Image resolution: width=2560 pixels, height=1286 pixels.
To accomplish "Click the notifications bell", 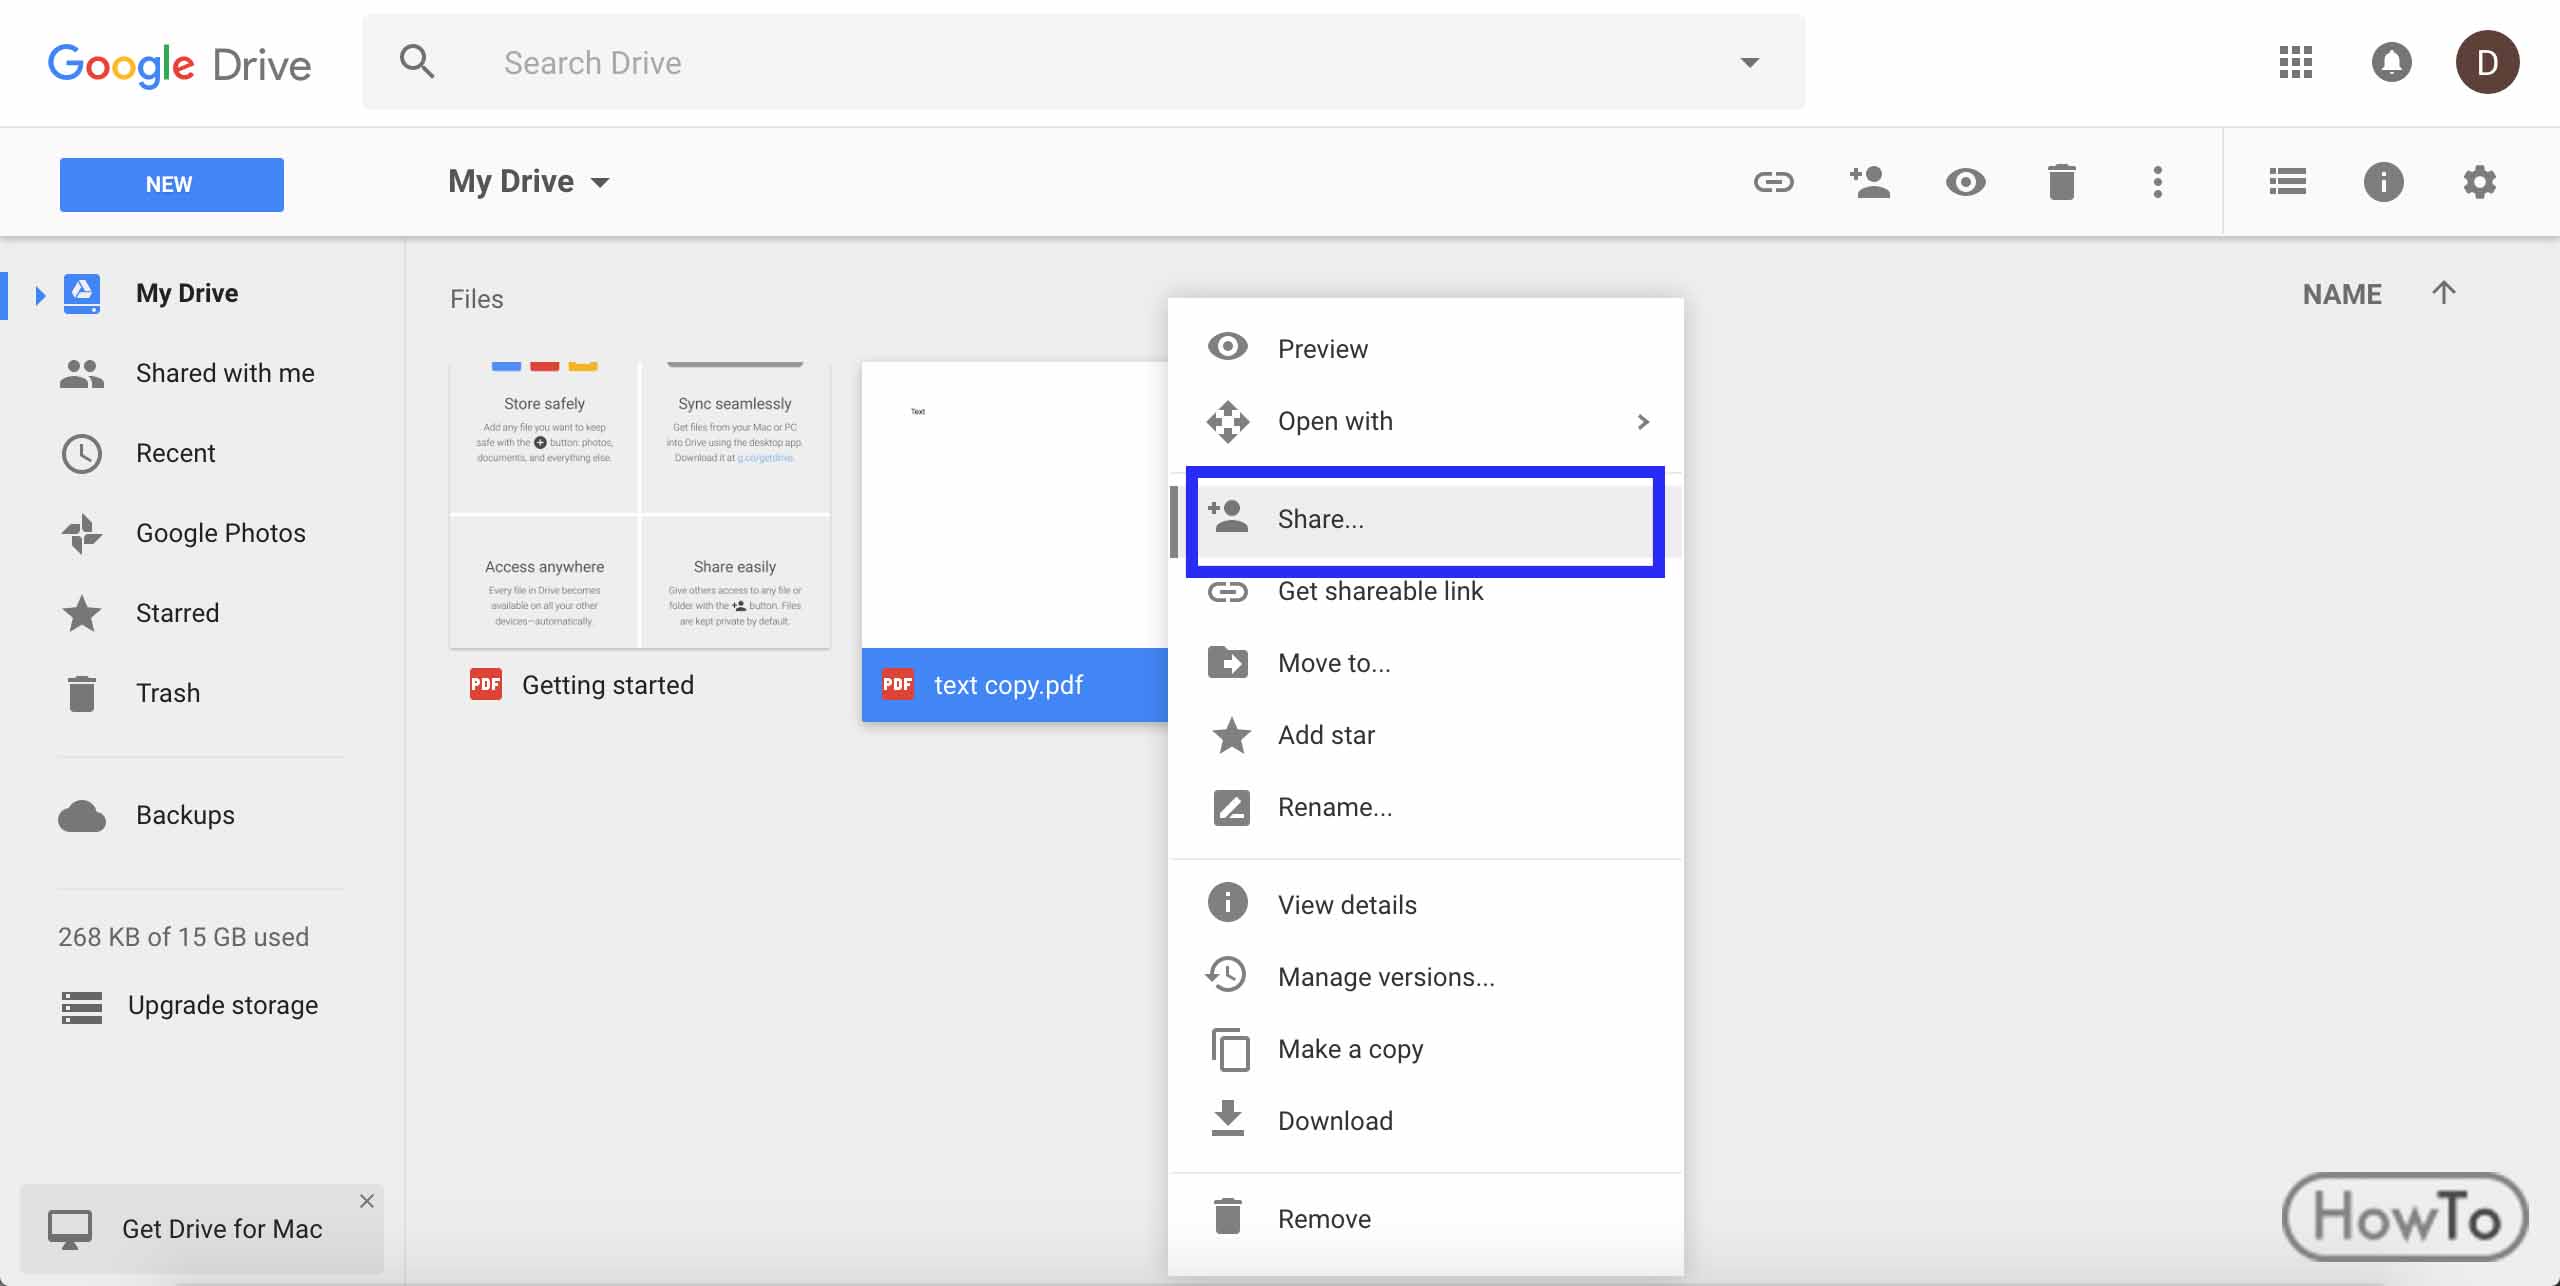I will 2391,62.
